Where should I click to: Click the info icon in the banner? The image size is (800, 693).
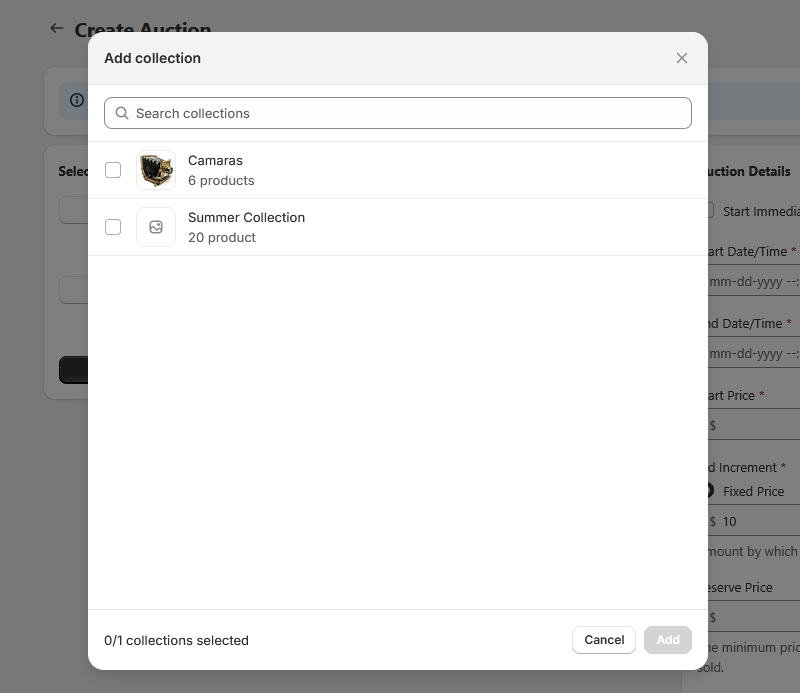pyautogui.click(x=77, y=100)
